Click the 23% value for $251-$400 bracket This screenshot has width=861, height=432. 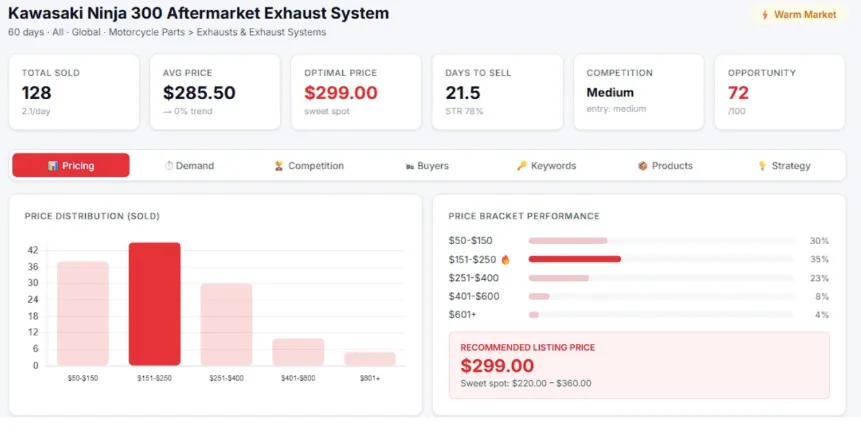coord(819,278)
